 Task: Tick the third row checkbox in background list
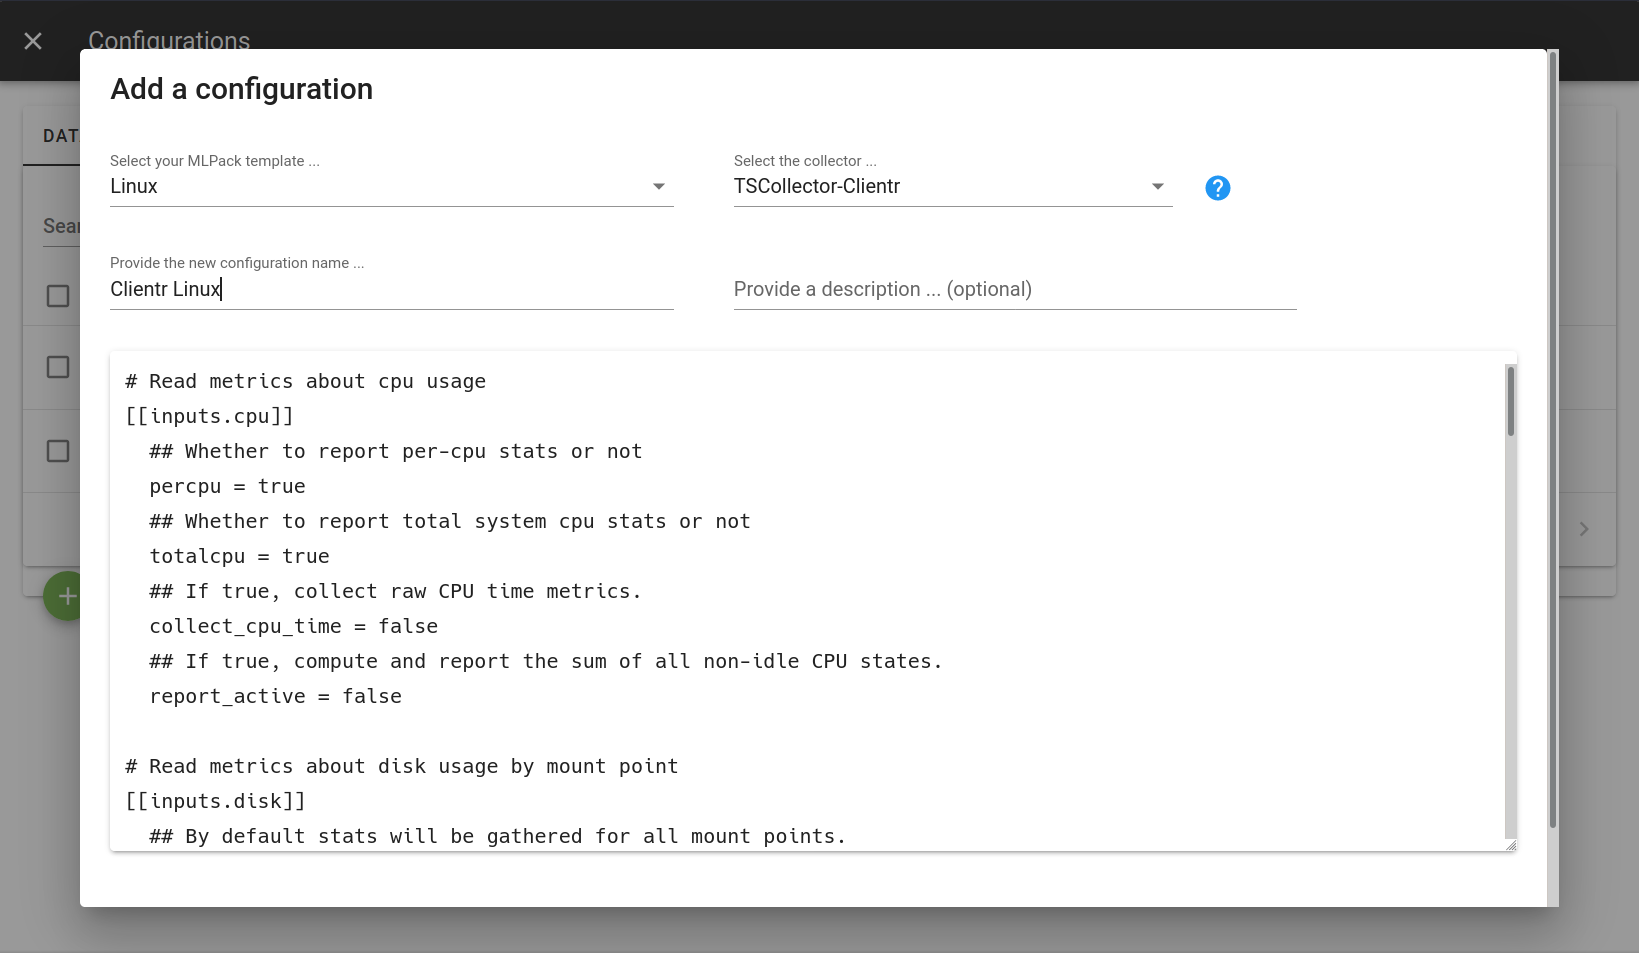[58, 451]
